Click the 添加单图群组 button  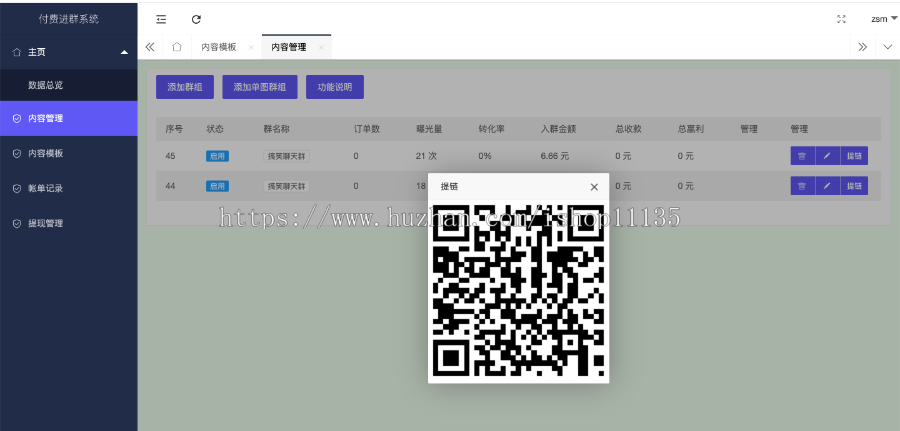point(260,87)
